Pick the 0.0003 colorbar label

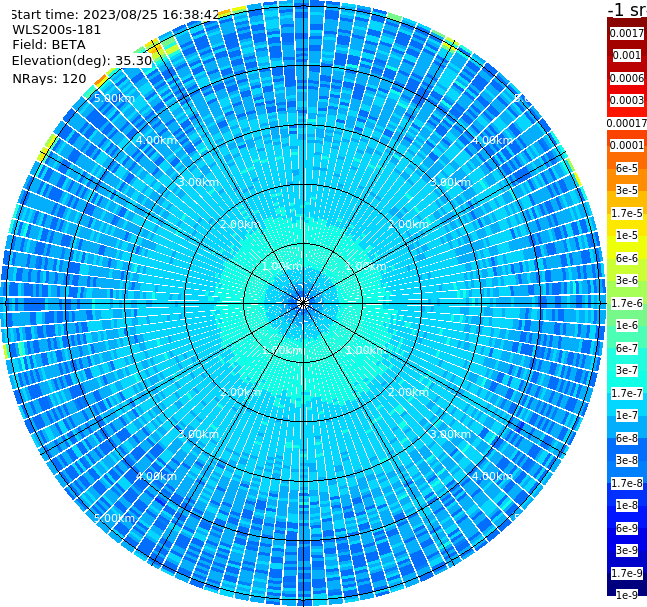pos(627,100)
